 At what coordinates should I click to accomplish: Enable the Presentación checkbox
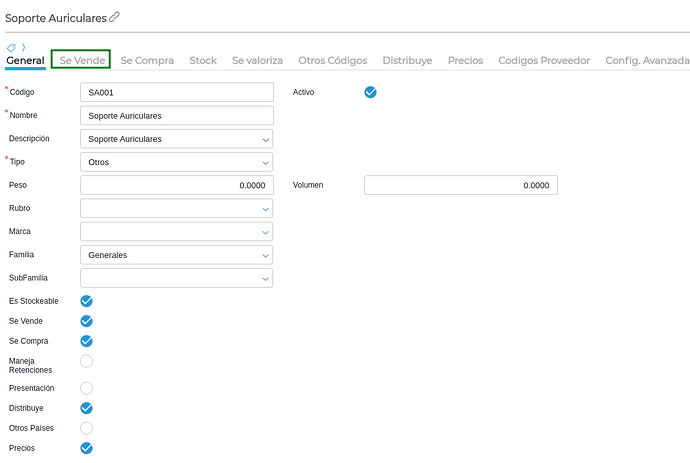86,388
